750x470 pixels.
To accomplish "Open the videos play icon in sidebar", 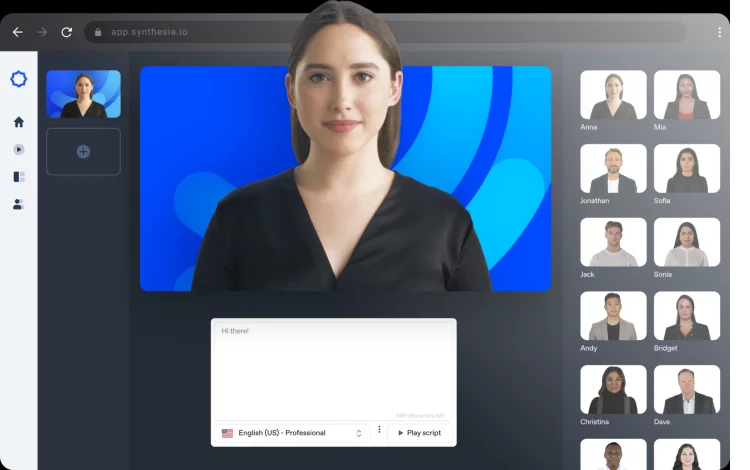I will click(19, 150).
